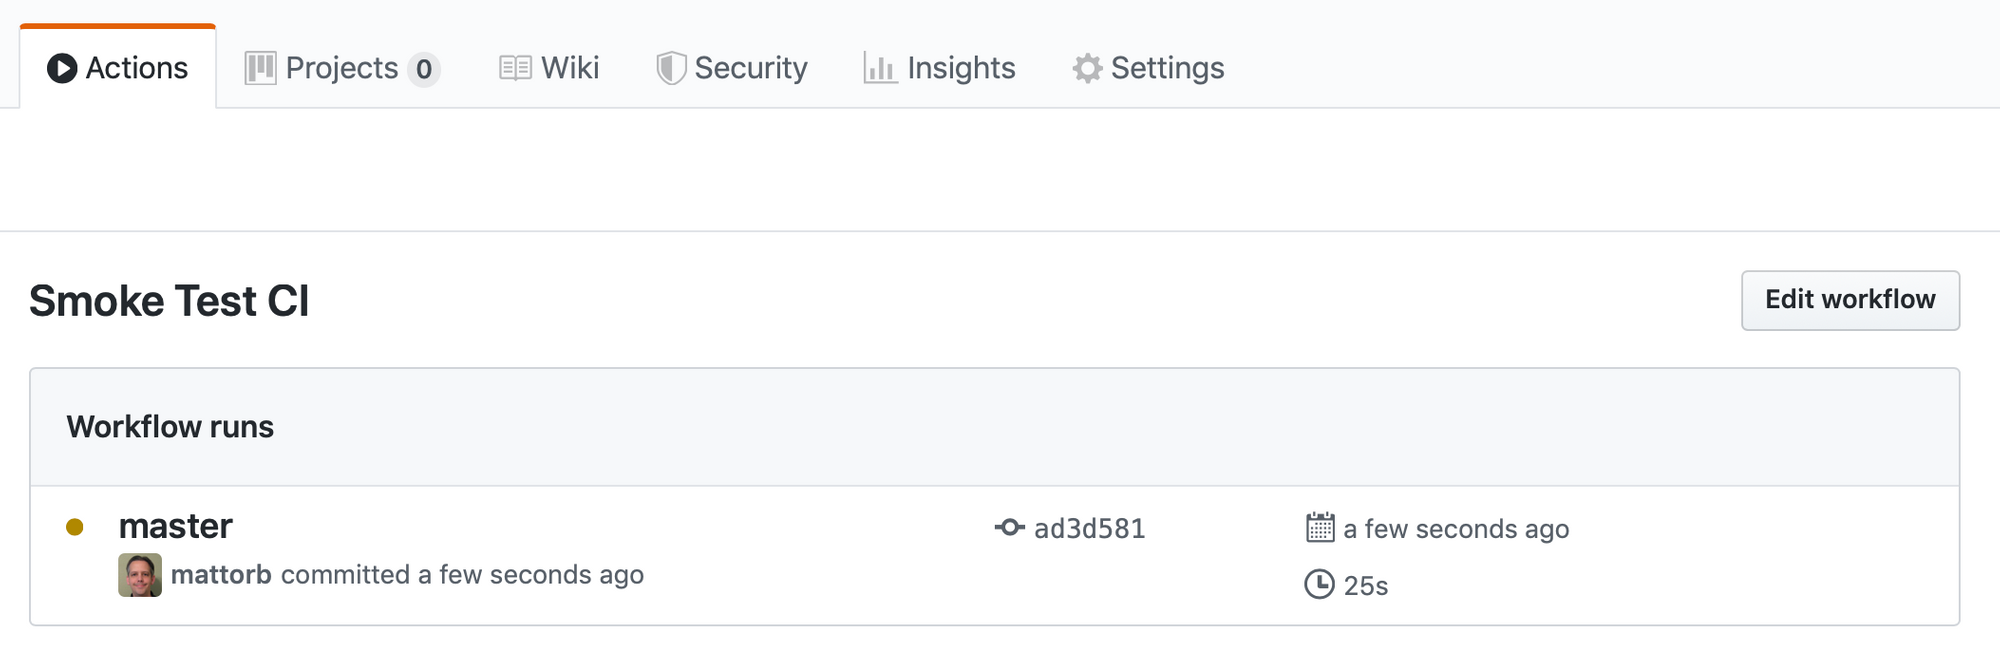Viewport: 2000px width, 651px height.
Task: Click the calendar icon near the timestamp
Action: (1320, 528)
